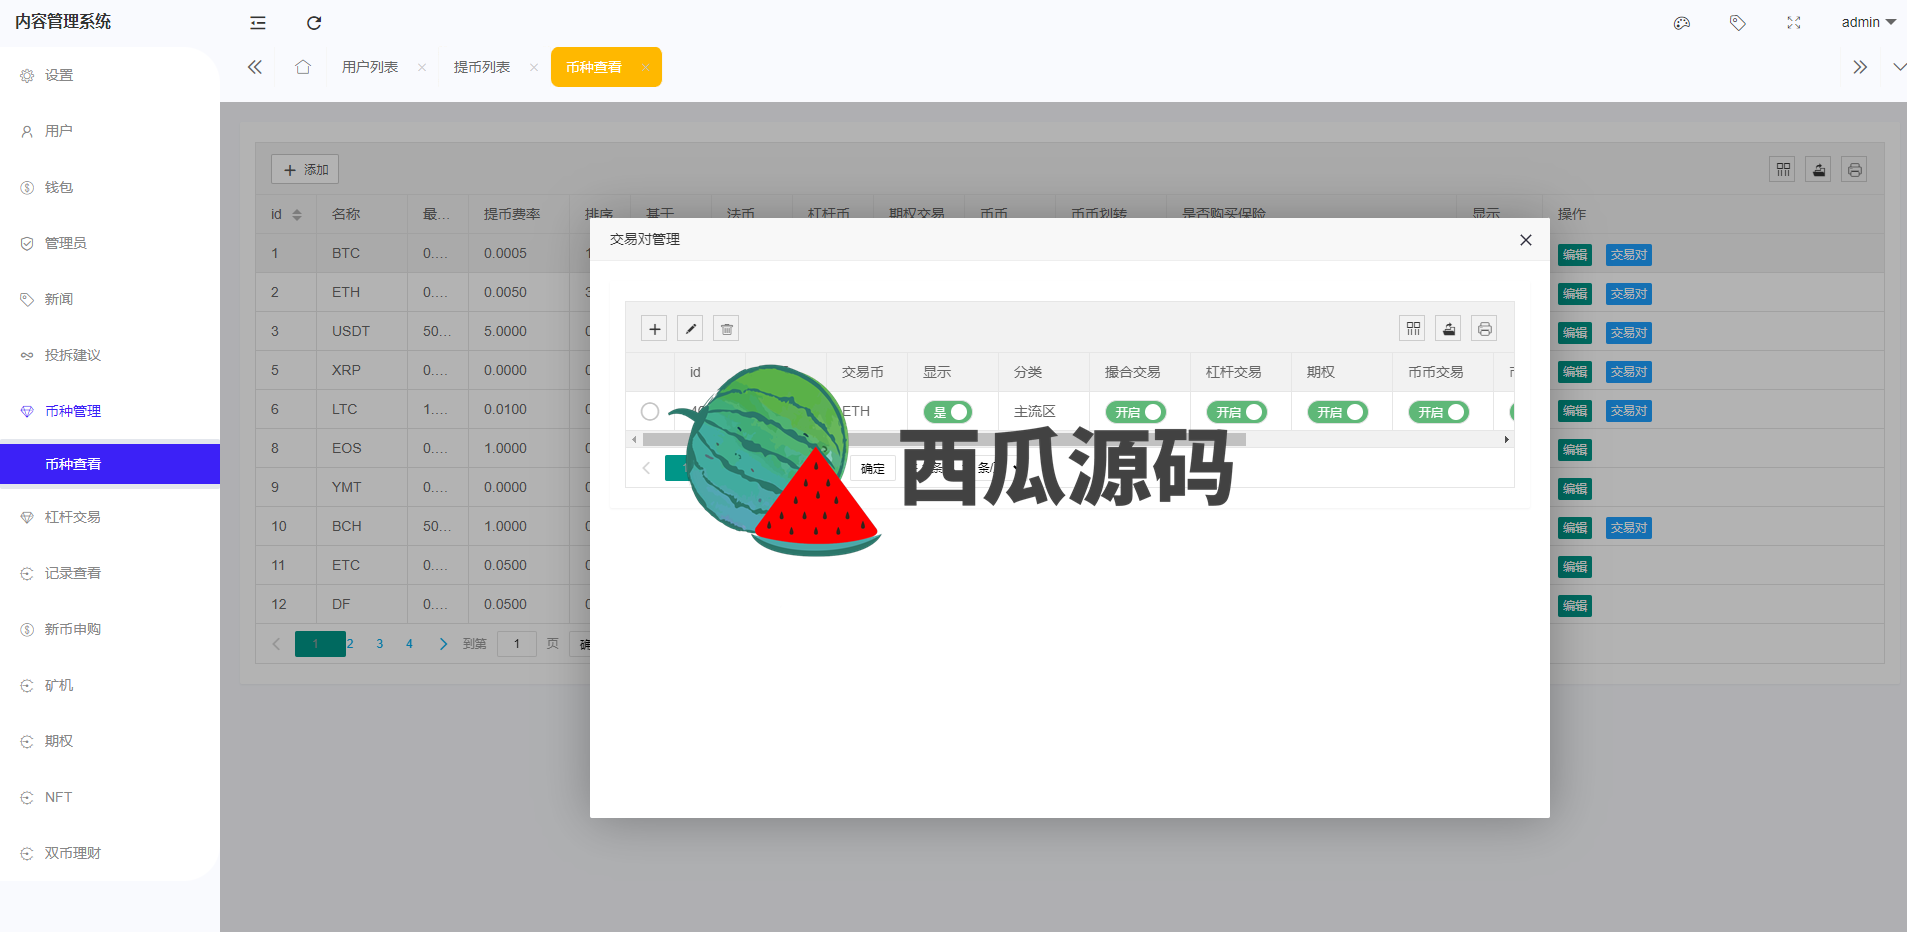Image resolution: width=1907 pixels, height=932 pixels.
Task: Open column filter icon in background table
Action: pyautogui.click(x=1783, y=169)
